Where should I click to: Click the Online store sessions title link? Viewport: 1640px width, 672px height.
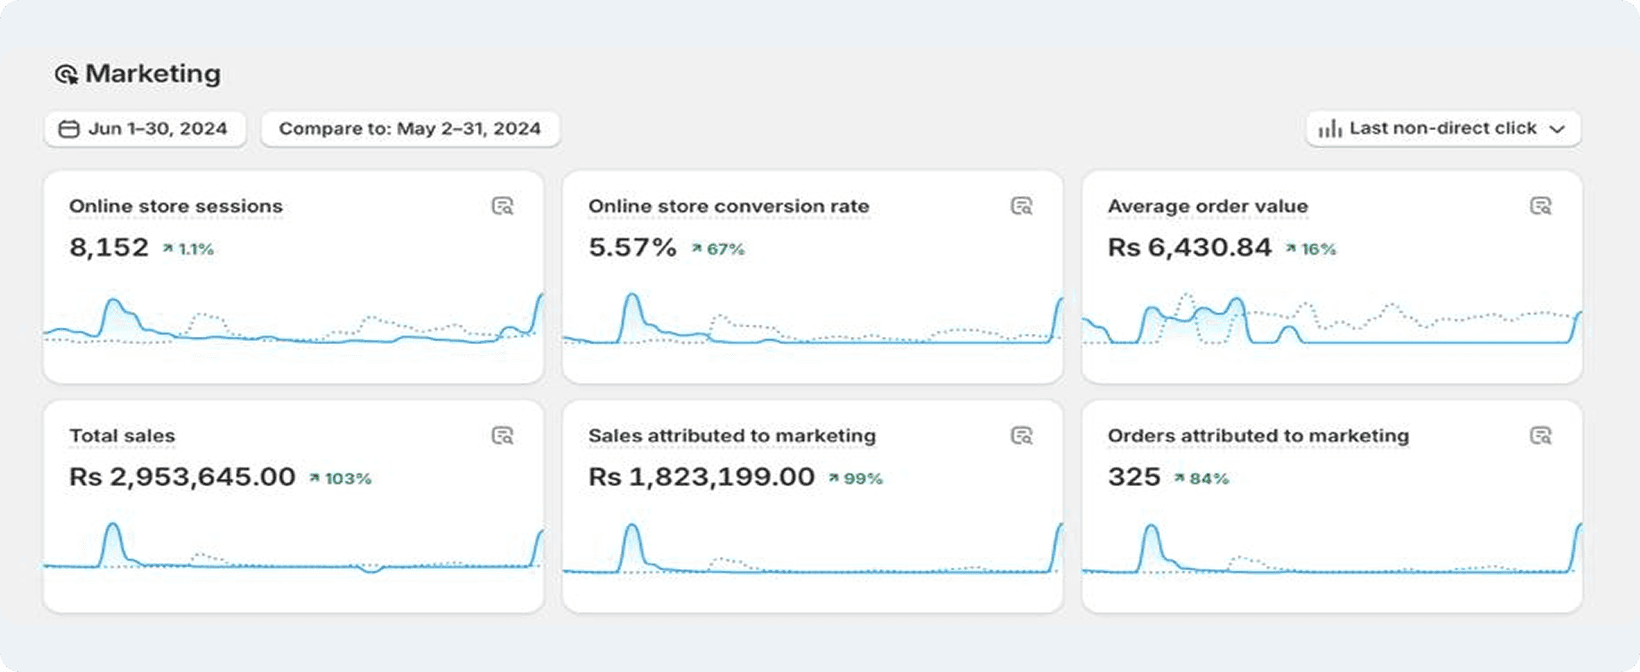pyautogui.click(x=176, y=206)
